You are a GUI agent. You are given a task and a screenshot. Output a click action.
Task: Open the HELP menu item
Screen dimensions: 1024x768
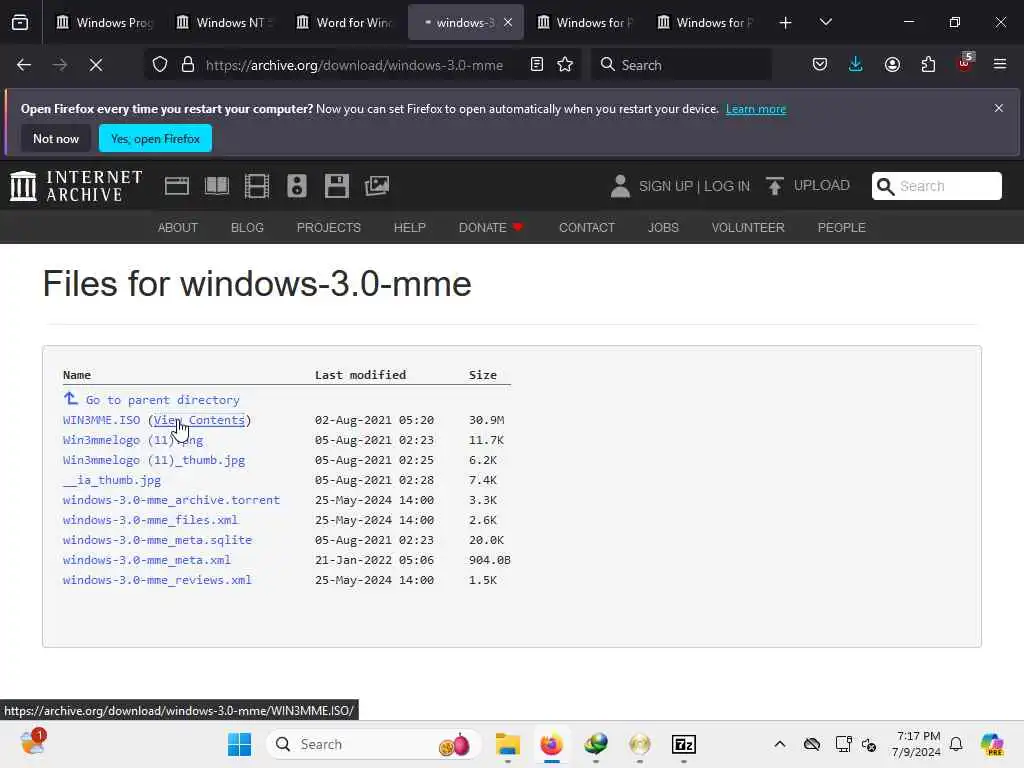click(409, 227)
